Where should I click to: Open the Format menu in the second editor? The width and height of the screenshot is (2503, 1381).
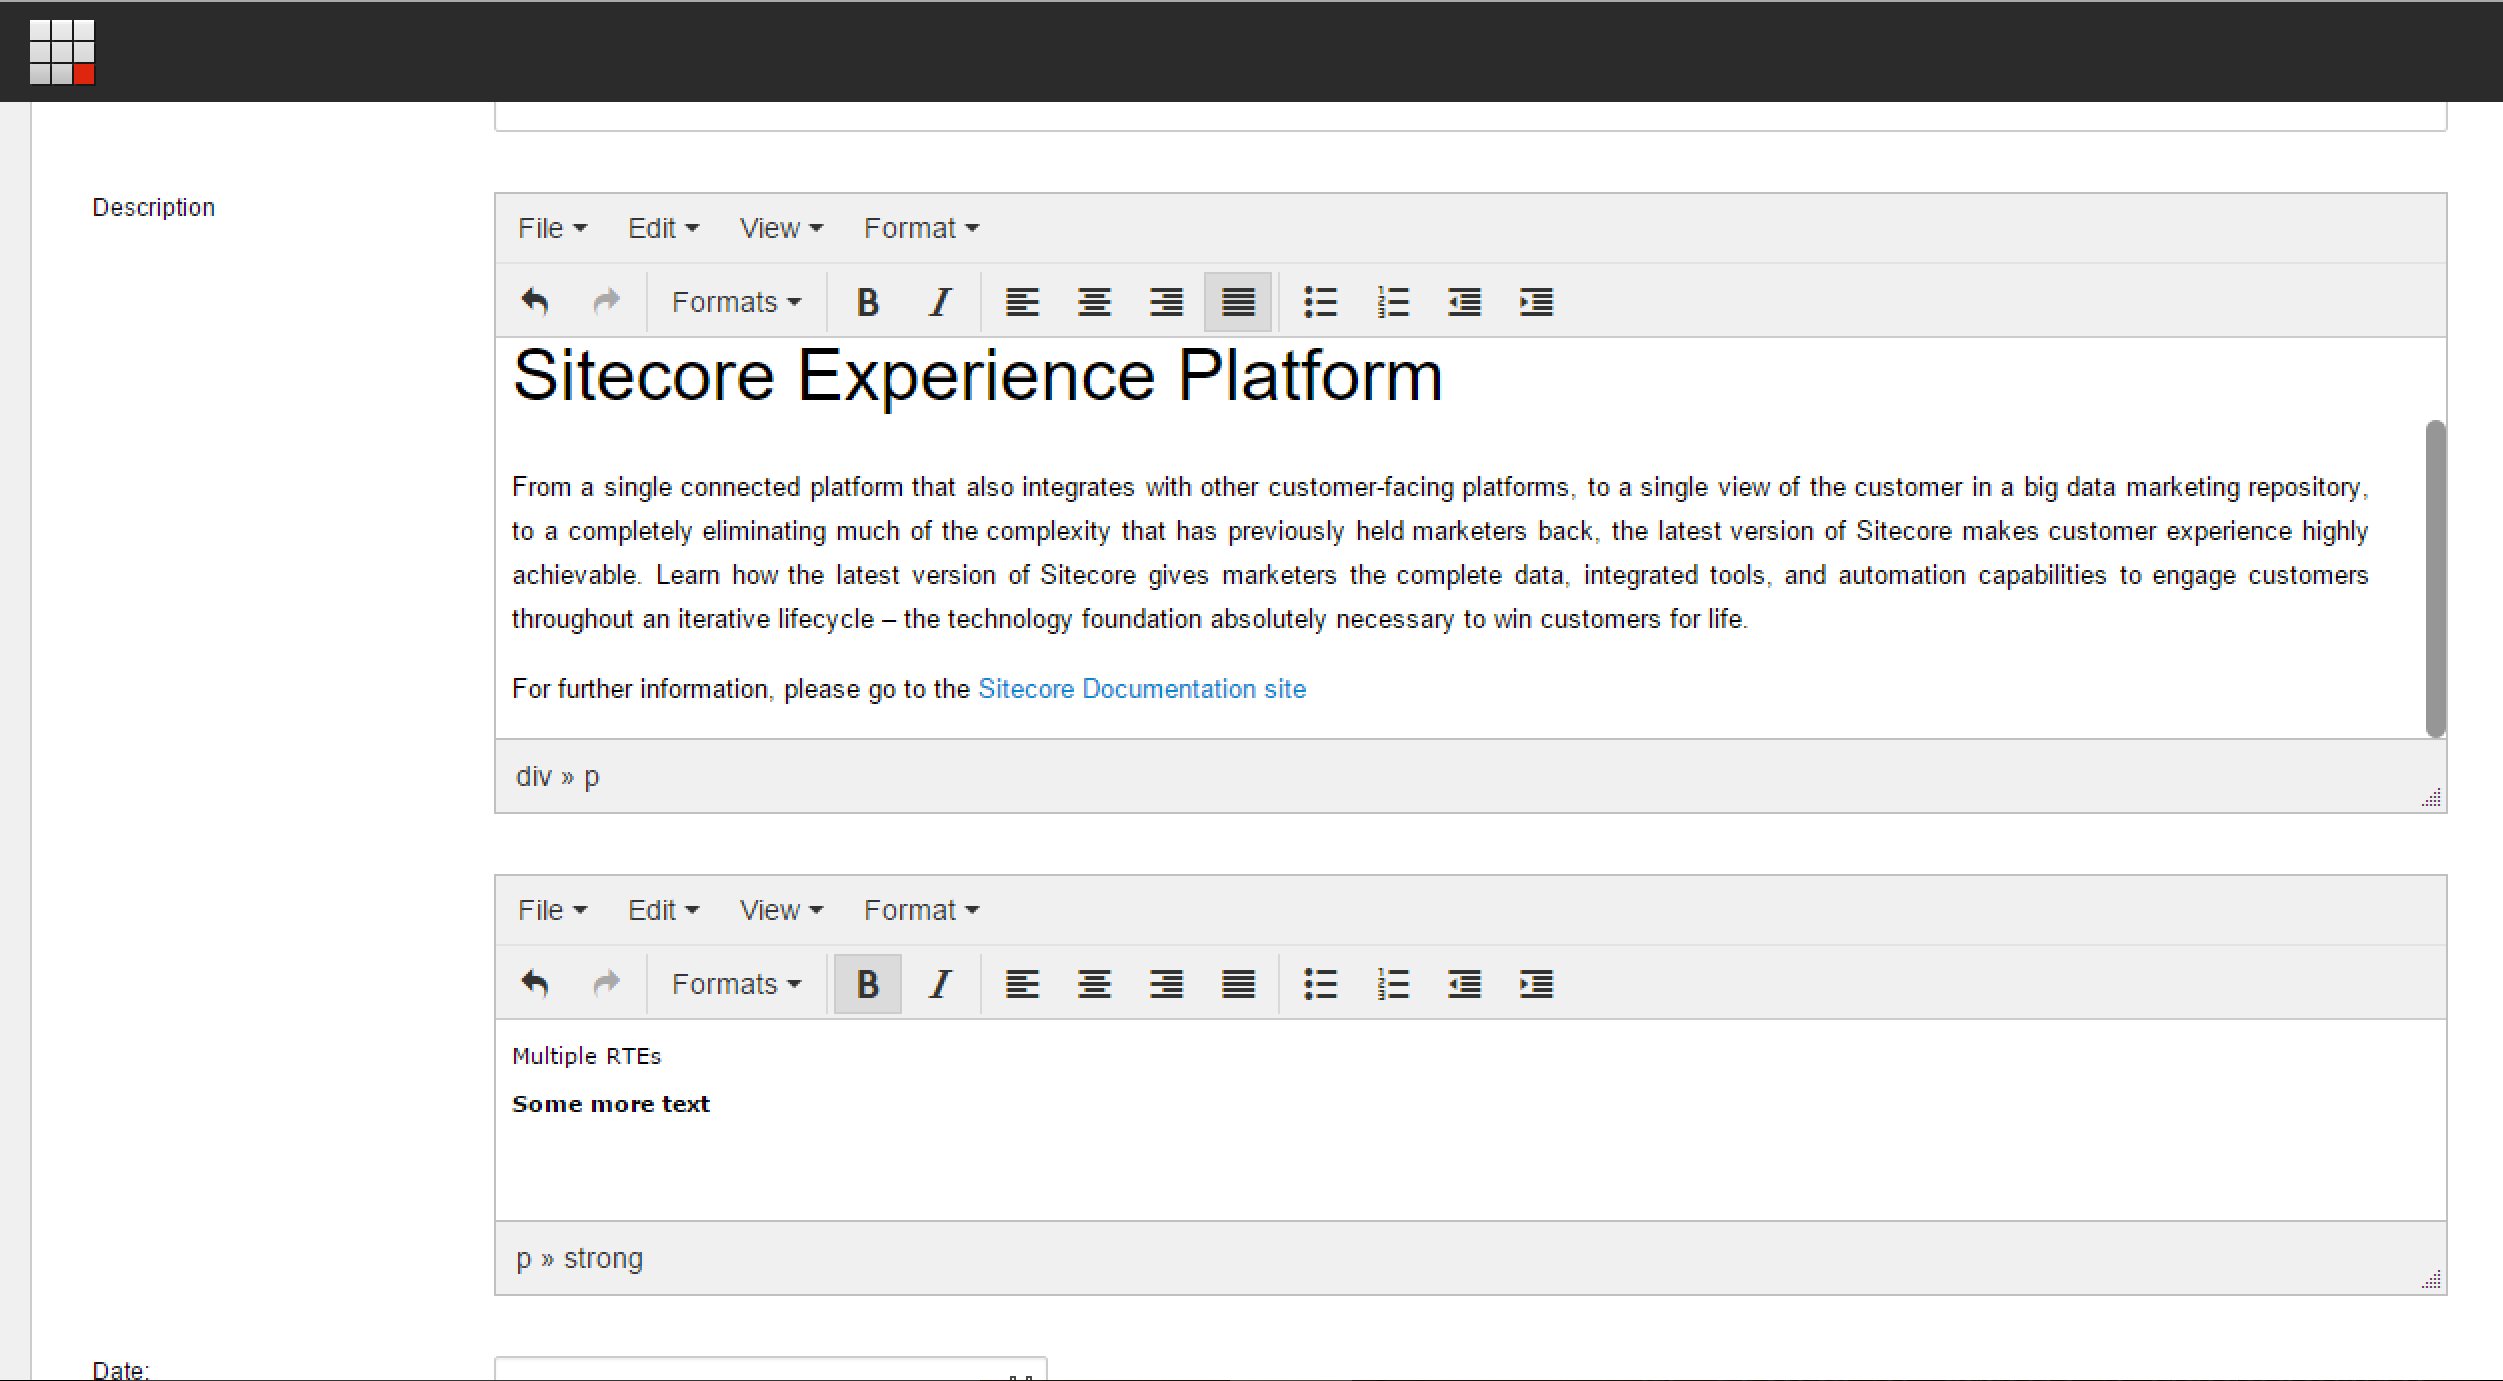(x=919, y=909)
